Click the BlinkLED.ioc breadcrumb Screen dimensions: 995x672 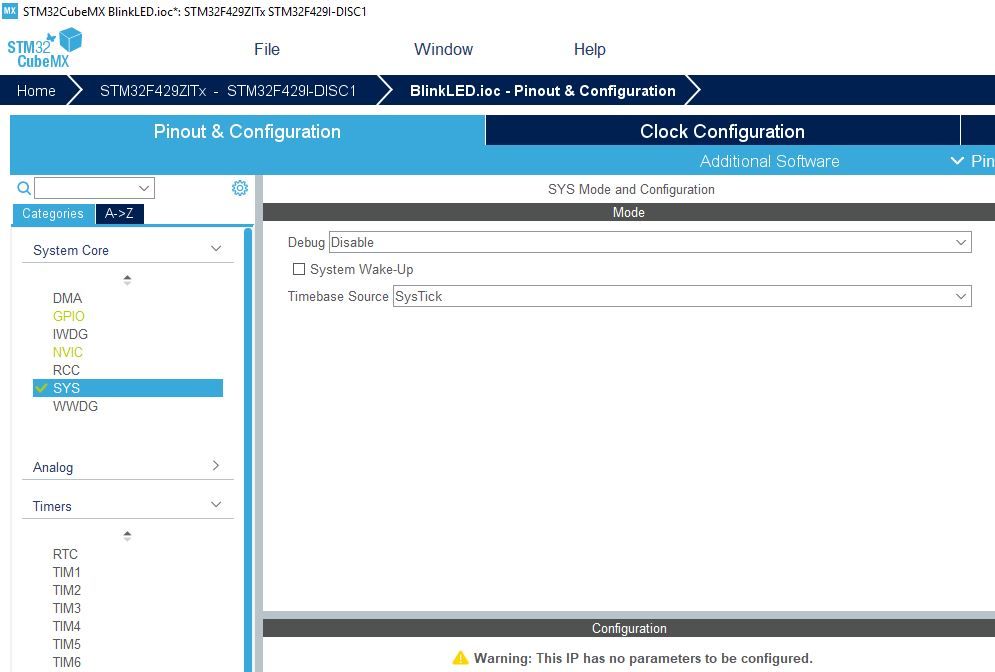543,91
